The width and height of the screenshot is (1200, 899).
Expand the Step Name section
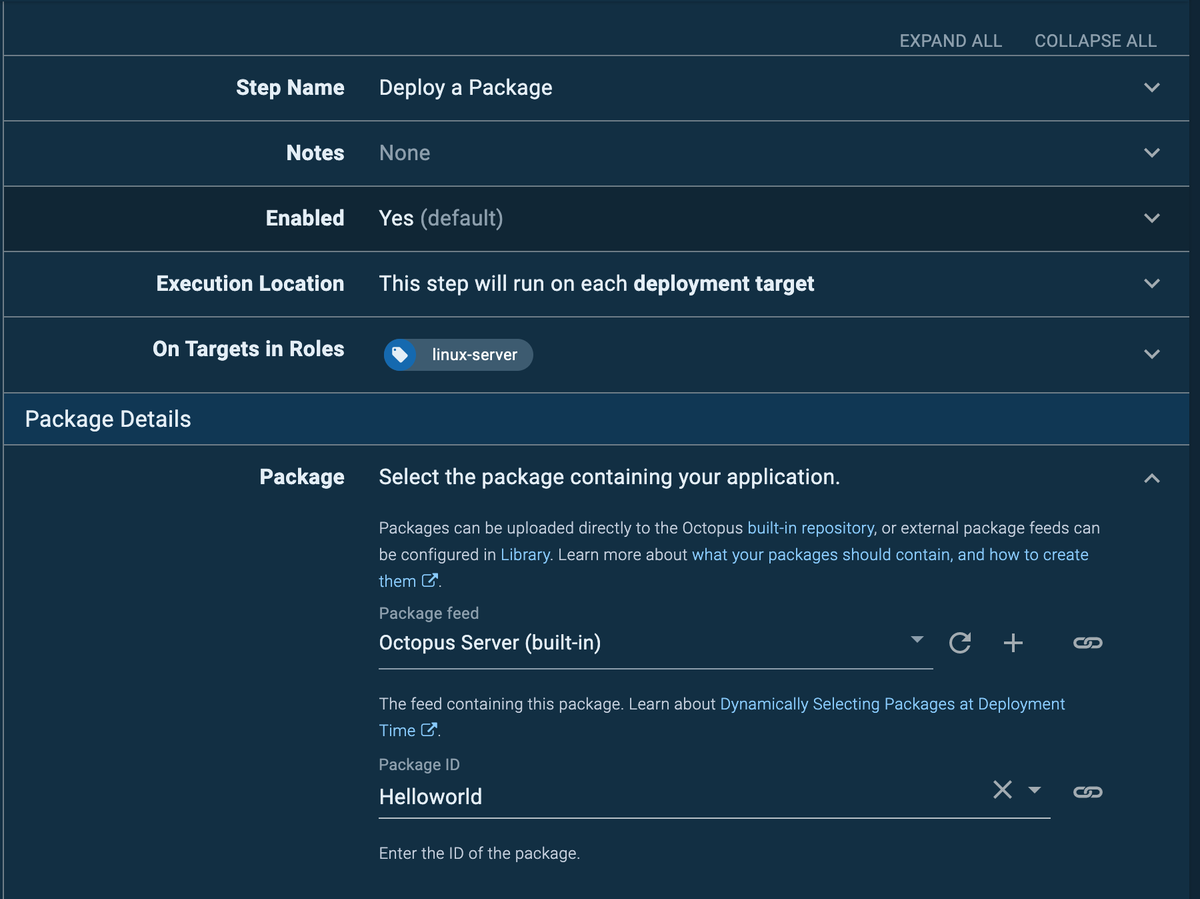pos(1152,88)
